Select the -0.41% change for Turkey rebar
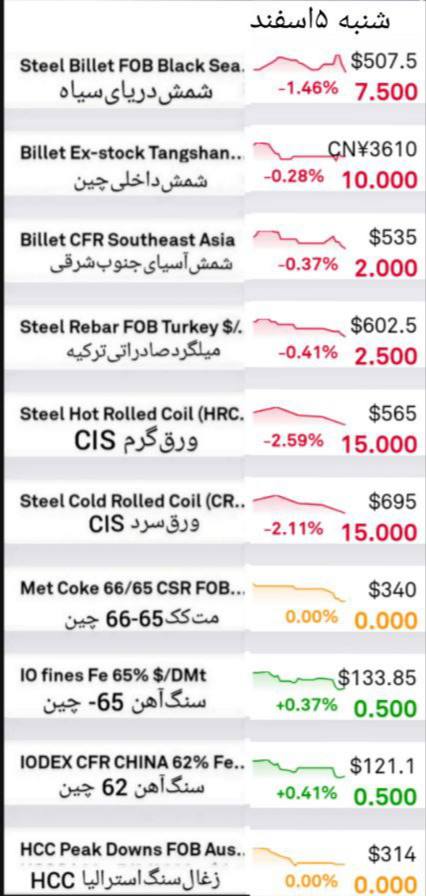The height and width of the screenshot is (896, 426). [308, 353]
